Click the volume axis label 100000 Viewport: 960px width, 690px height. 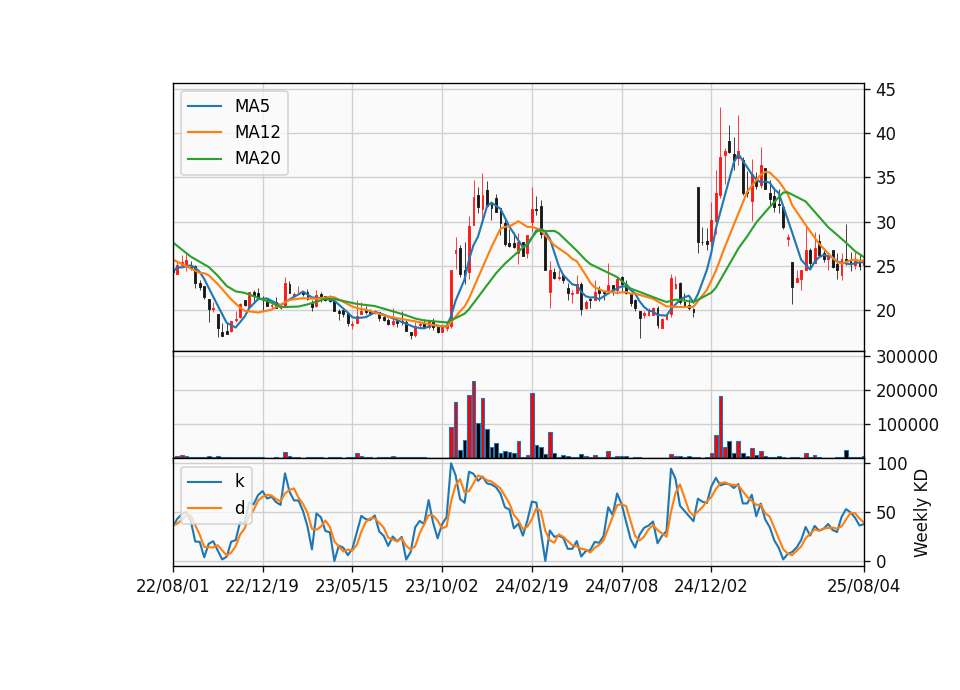coord(907,425)
